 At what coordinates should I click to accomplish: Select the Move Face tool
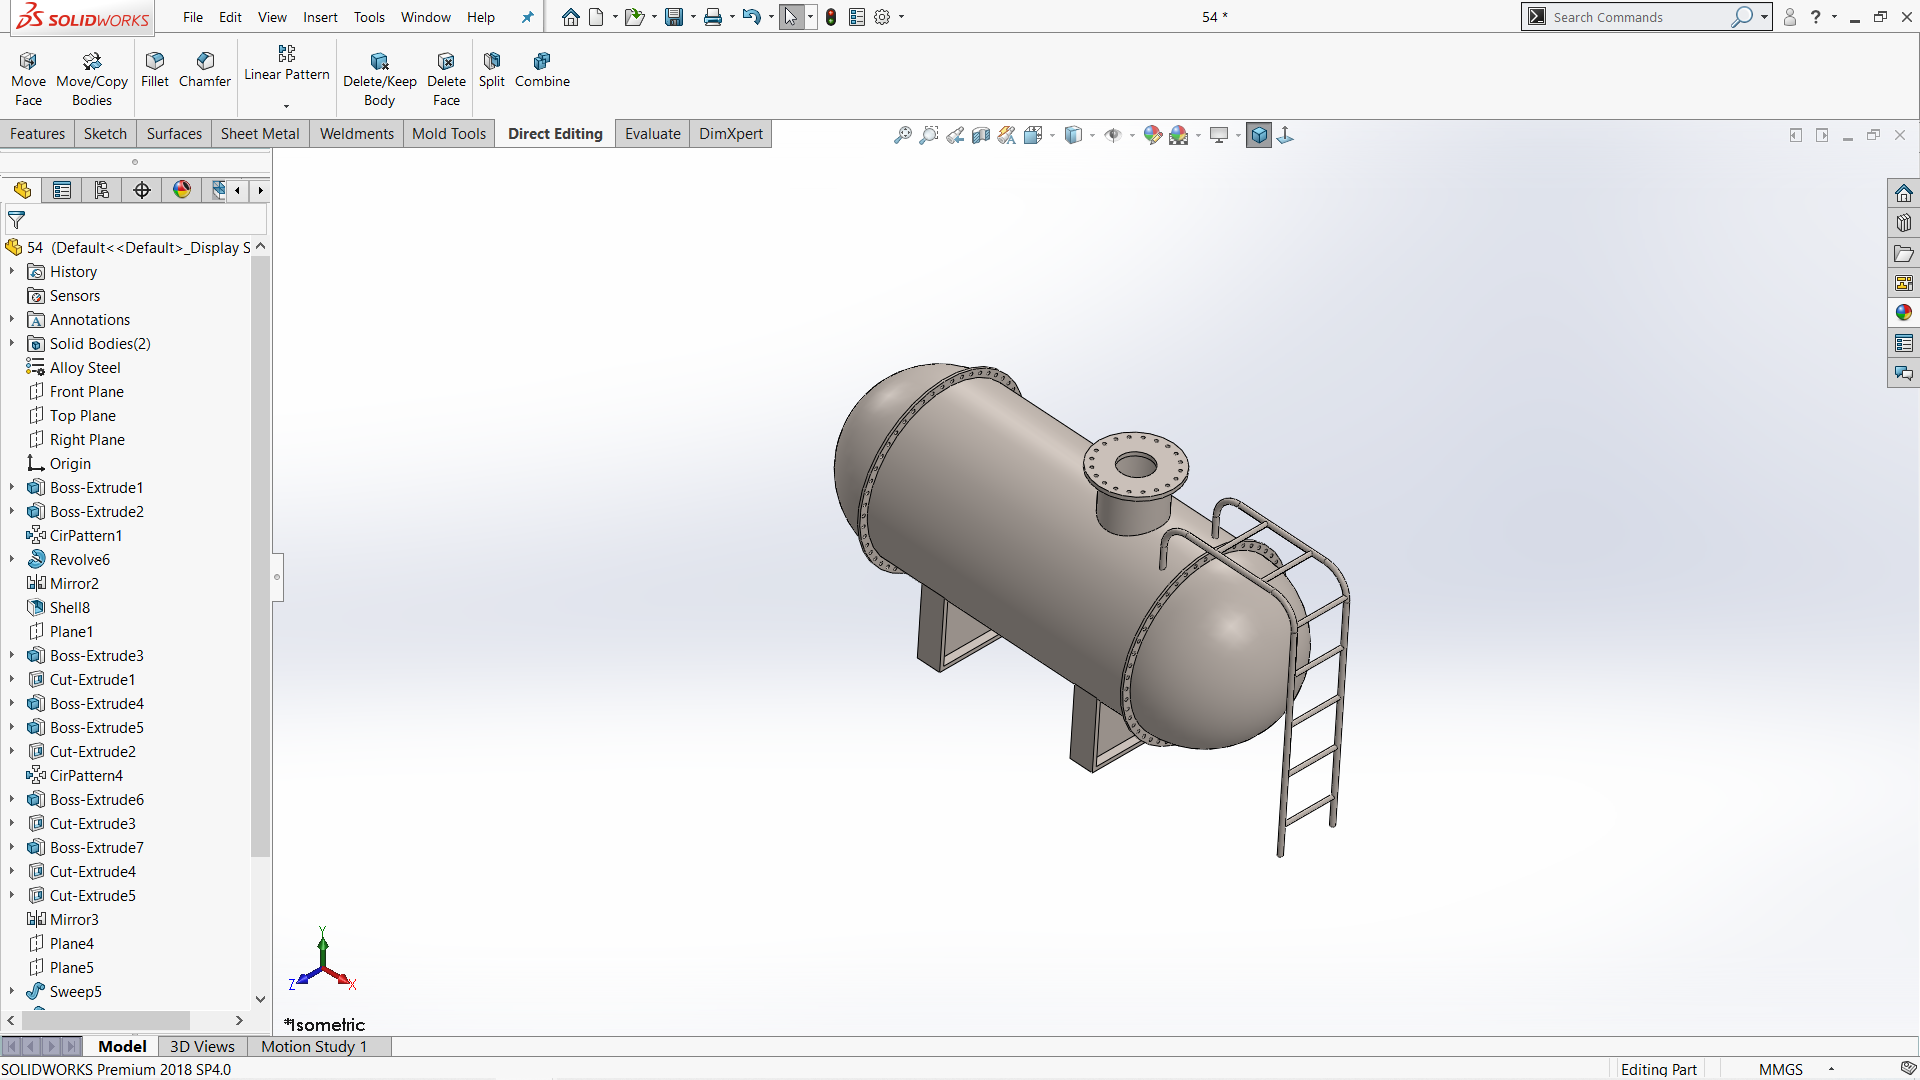[x=28, y=79]
